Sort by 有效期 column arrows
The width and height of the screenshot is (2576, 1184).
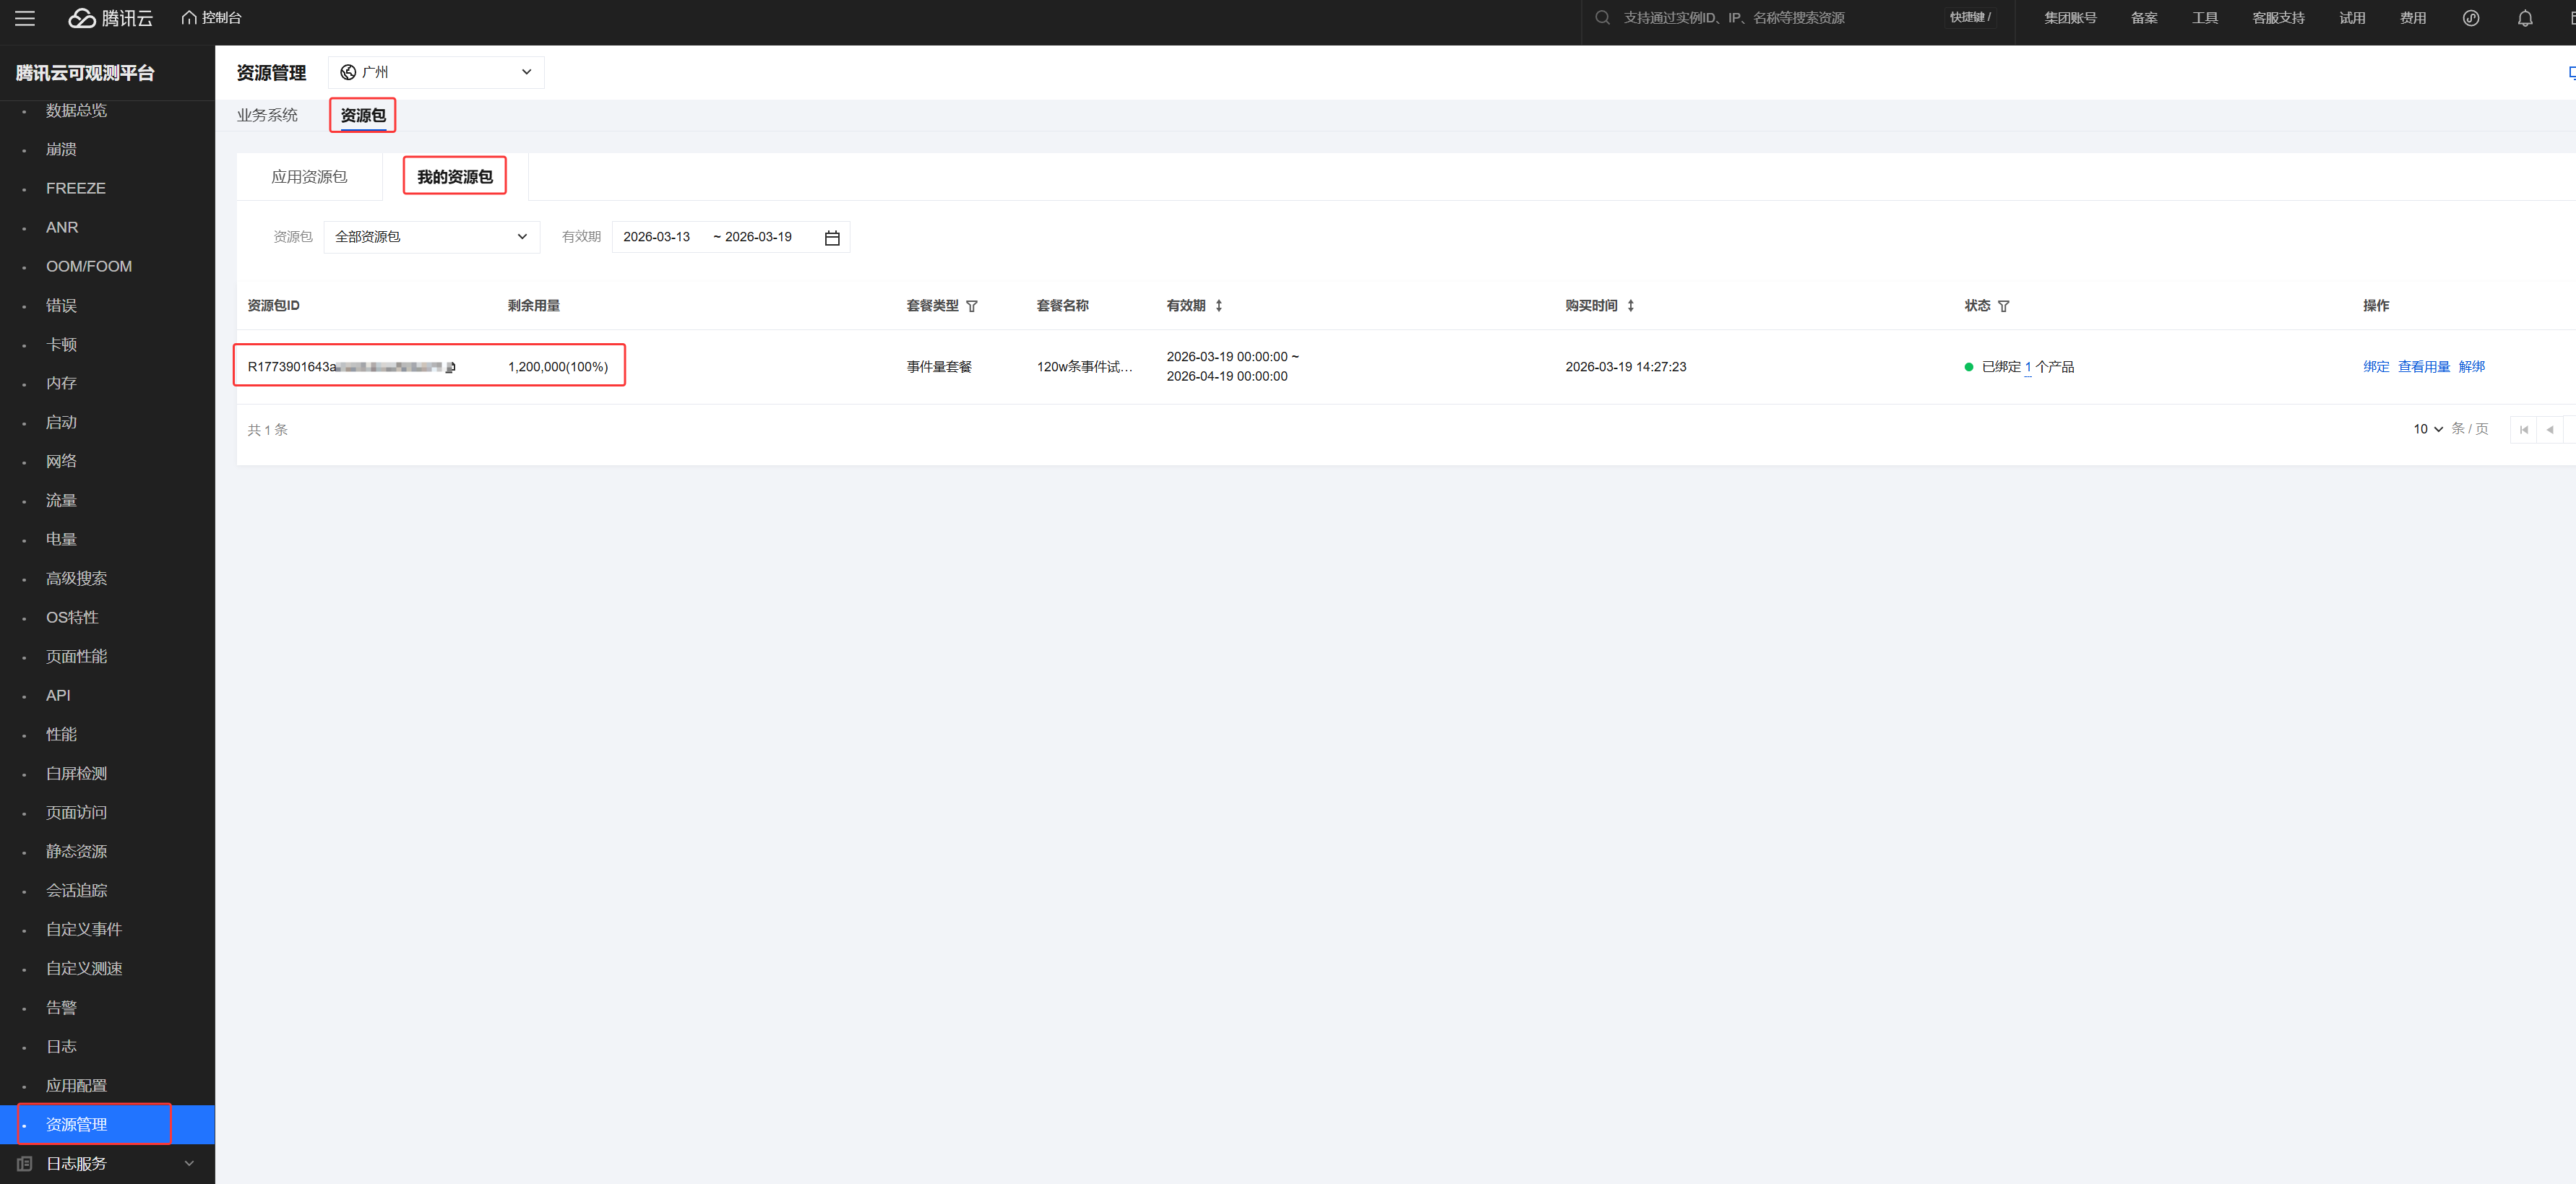(x=1218, y=306)
